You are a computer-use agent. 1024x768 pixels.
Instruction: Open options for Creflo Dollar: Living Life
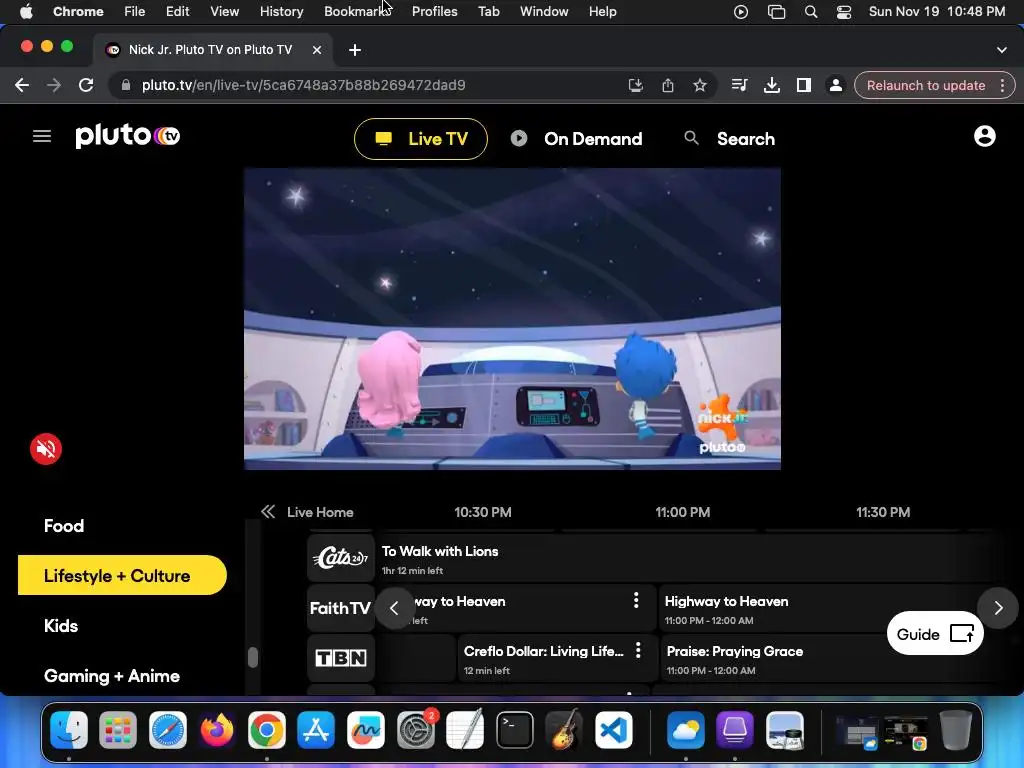pyautogui.click(x=638, y=650)
